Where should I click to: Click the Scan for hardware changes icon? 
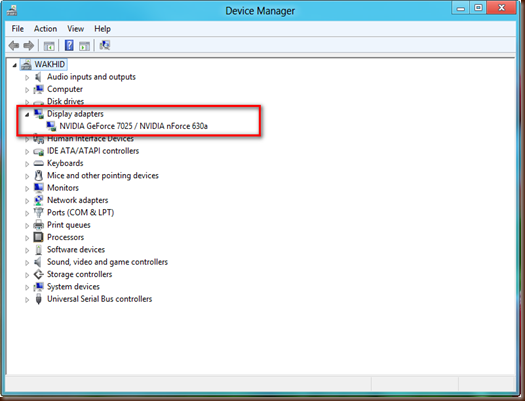pos(105,45)
